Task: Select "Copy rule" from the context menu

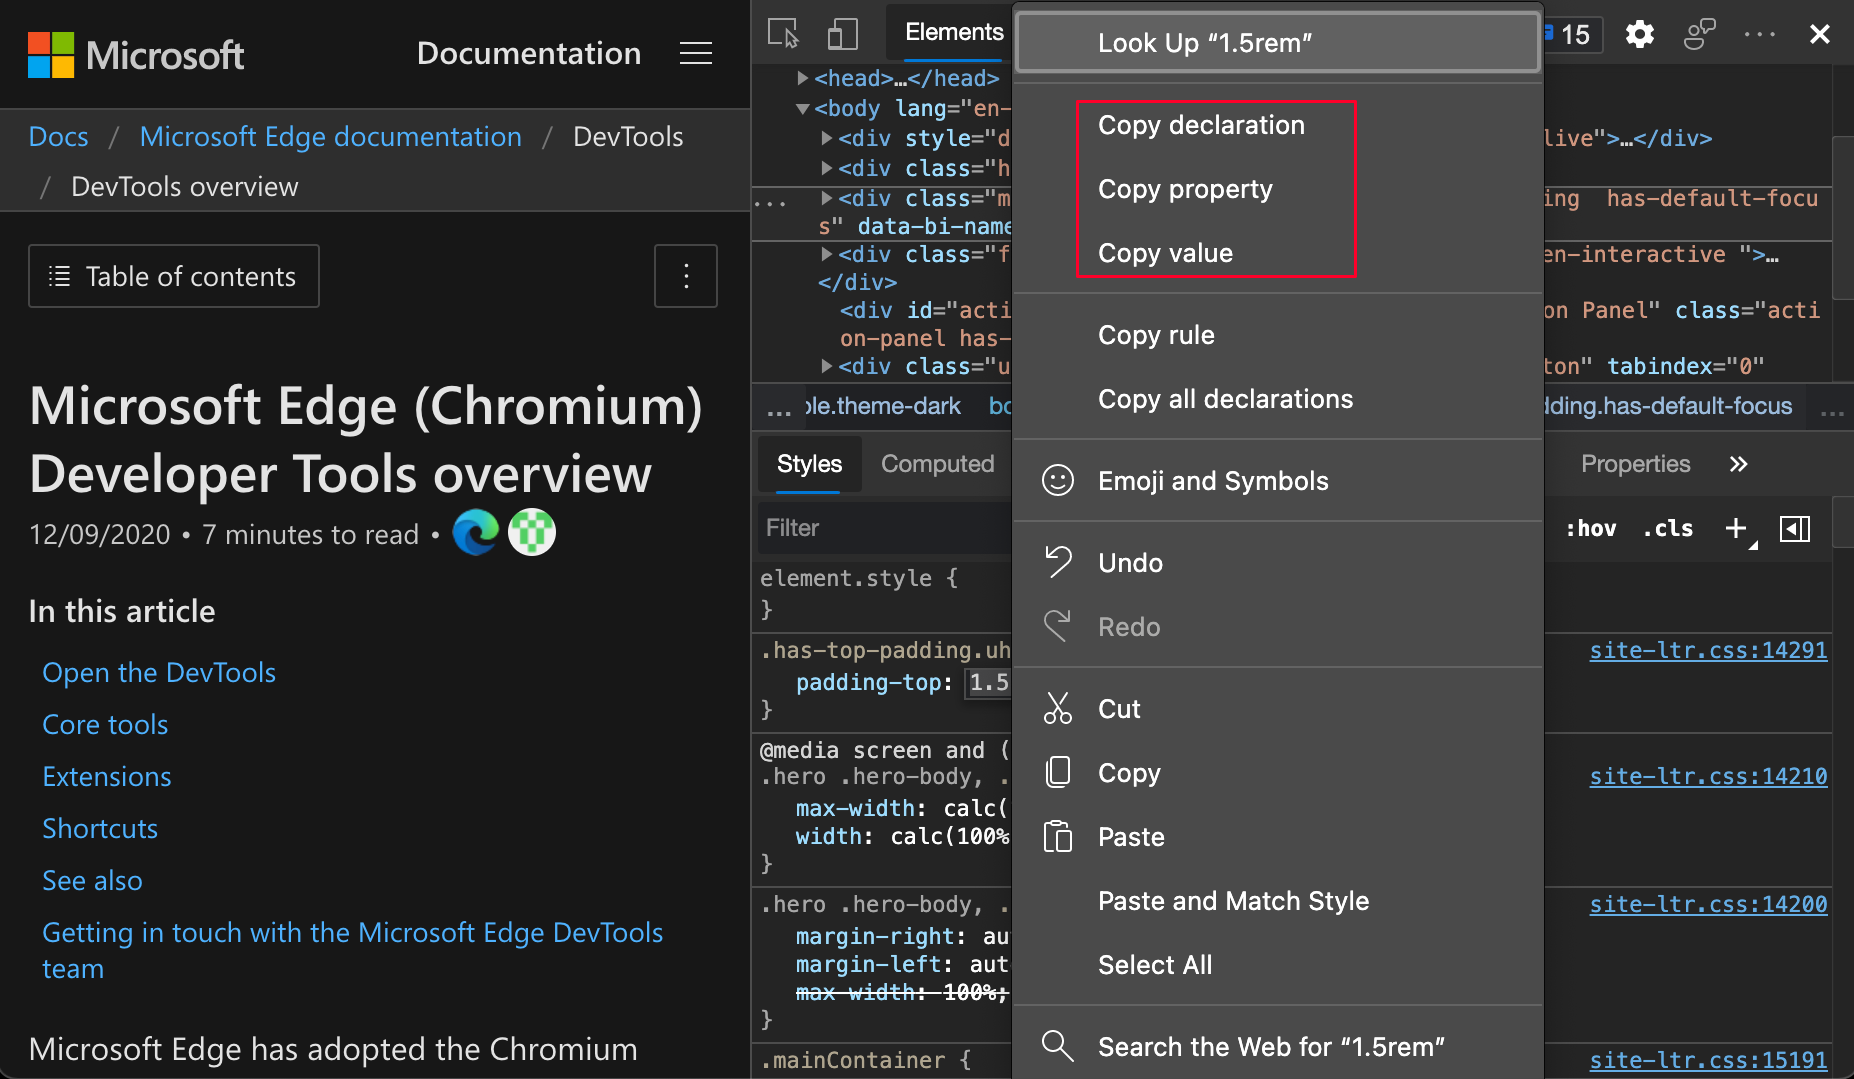Action: coord(1156,335)
